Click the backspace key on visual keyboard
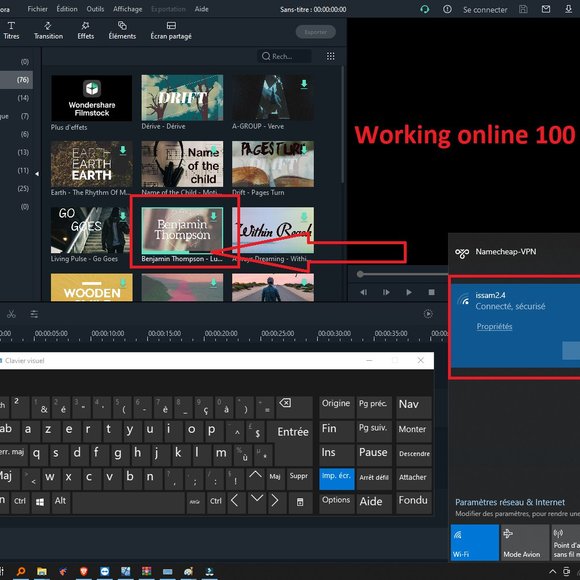Screen dimensions: 580x580 (295, 408)
